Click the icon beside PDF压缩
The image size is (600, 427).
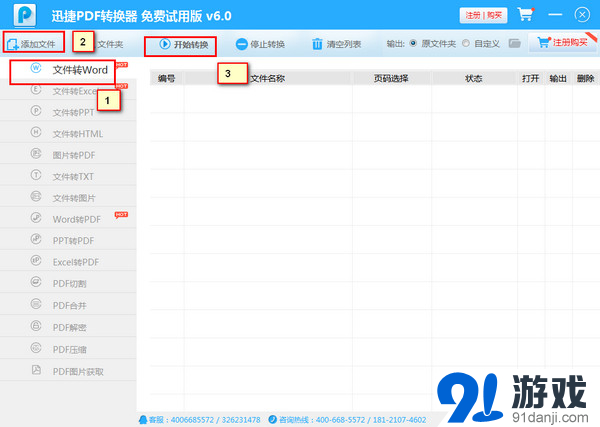point(36,348)
